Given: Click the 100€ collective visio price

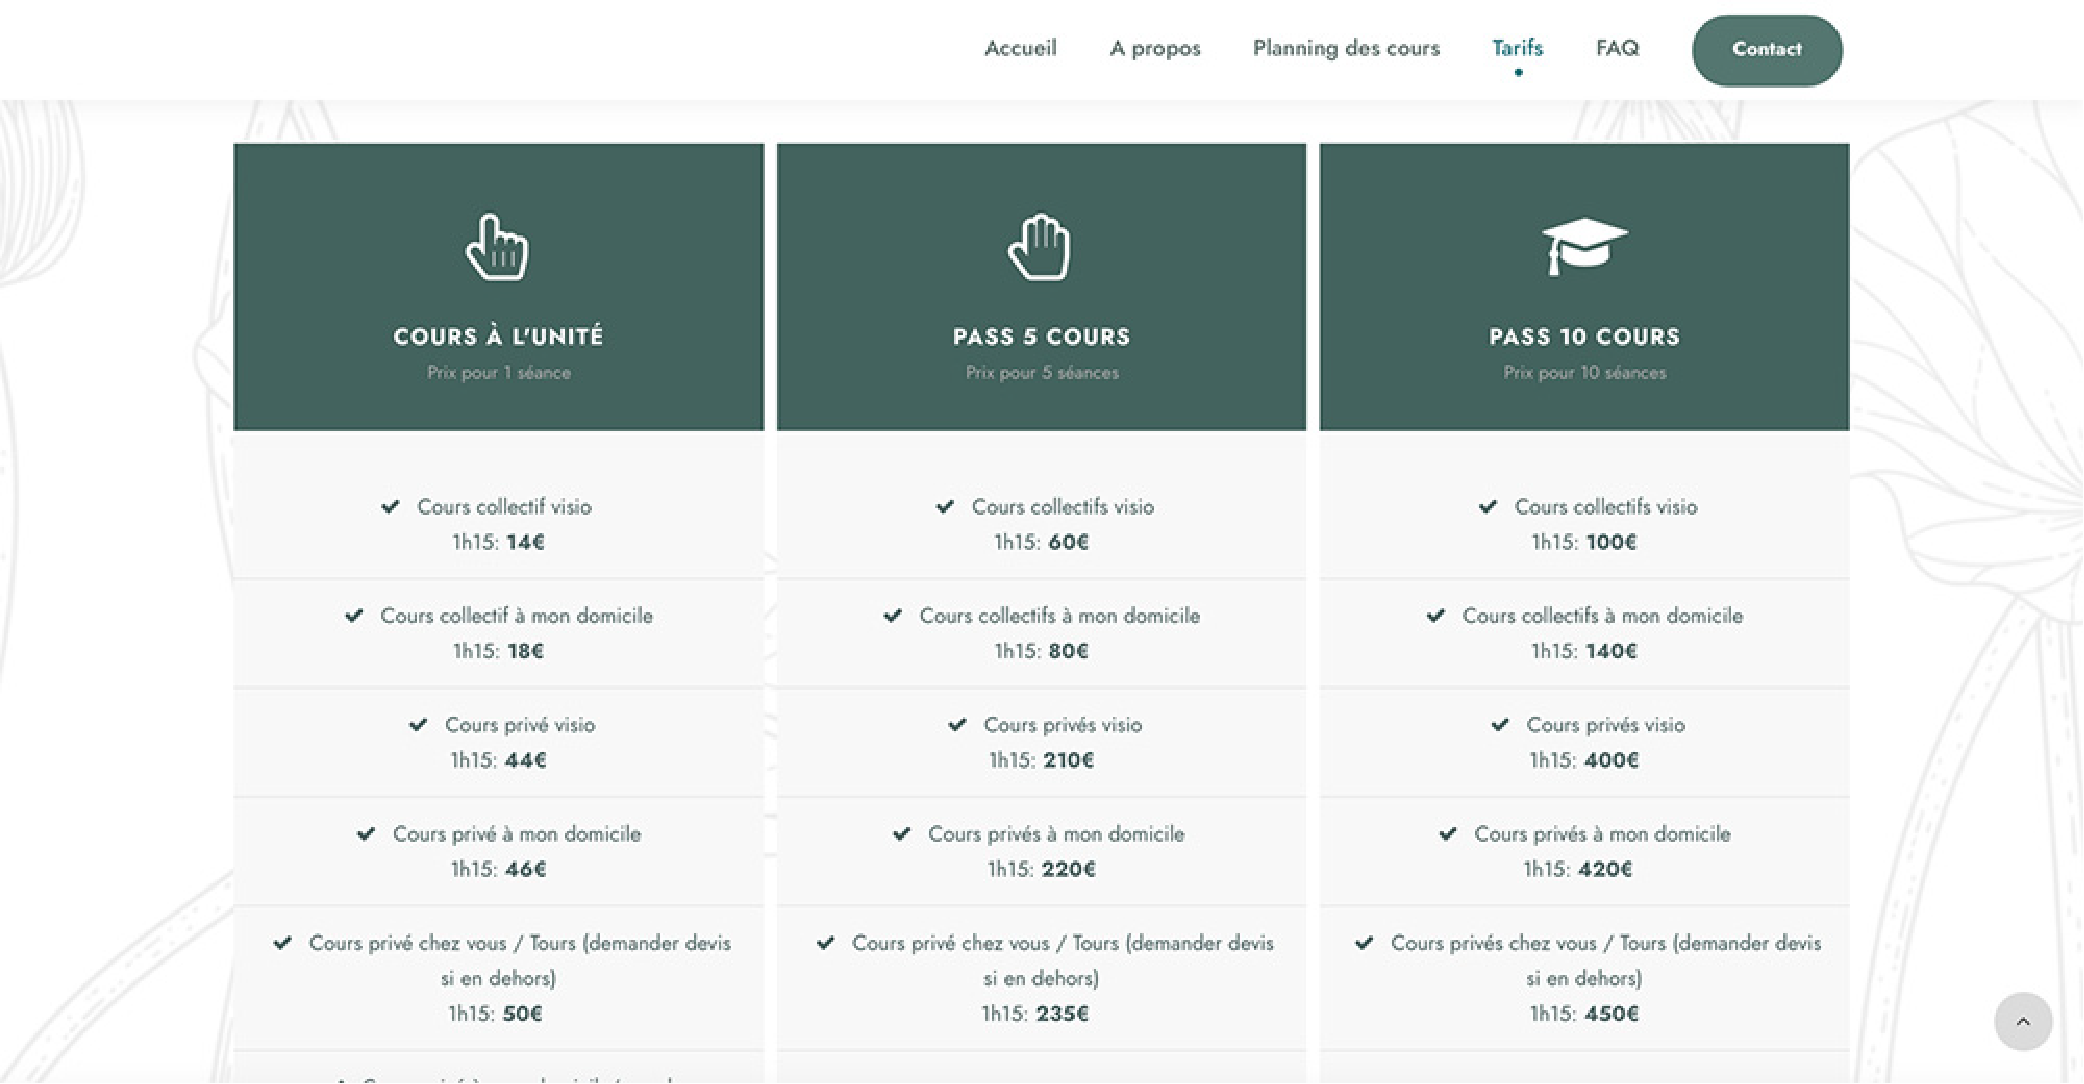Looking at the screenshot, I should (x=1610, y=542).
